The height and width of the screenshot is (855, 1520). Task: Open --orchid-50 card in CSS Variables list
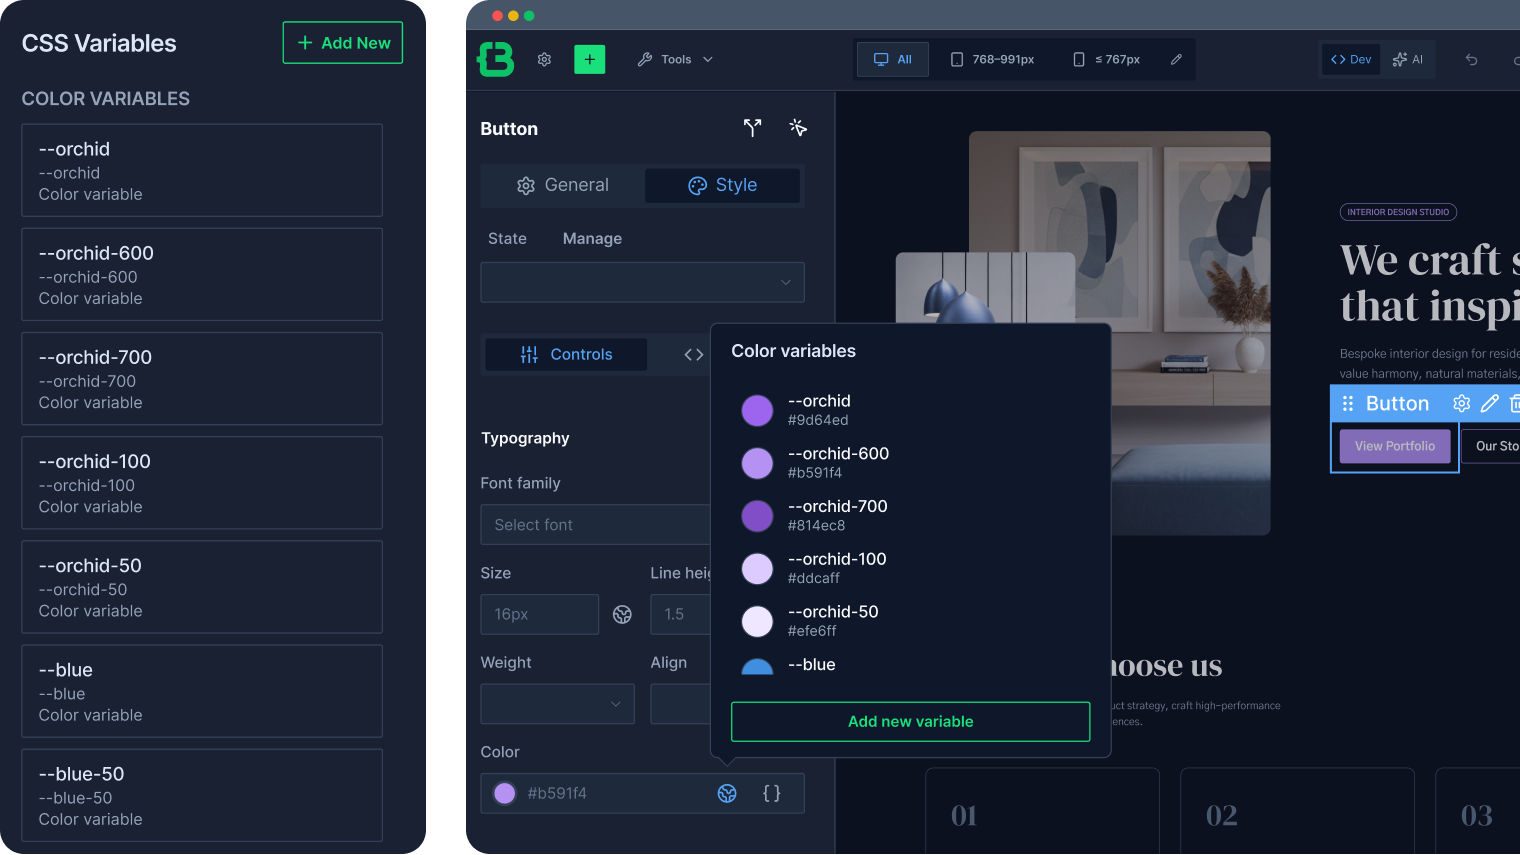coord(202,587)
